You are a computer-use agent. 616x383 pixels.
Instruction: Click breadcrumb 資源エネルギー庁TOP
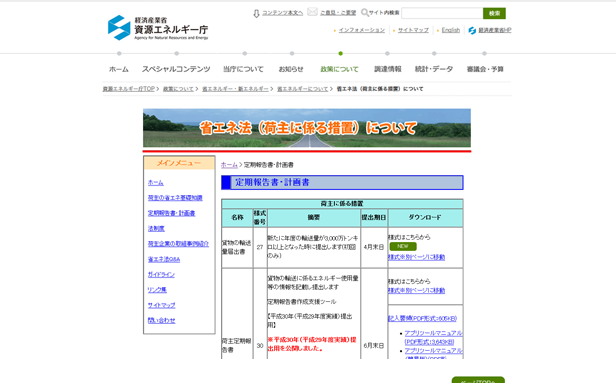pos(128,89)
